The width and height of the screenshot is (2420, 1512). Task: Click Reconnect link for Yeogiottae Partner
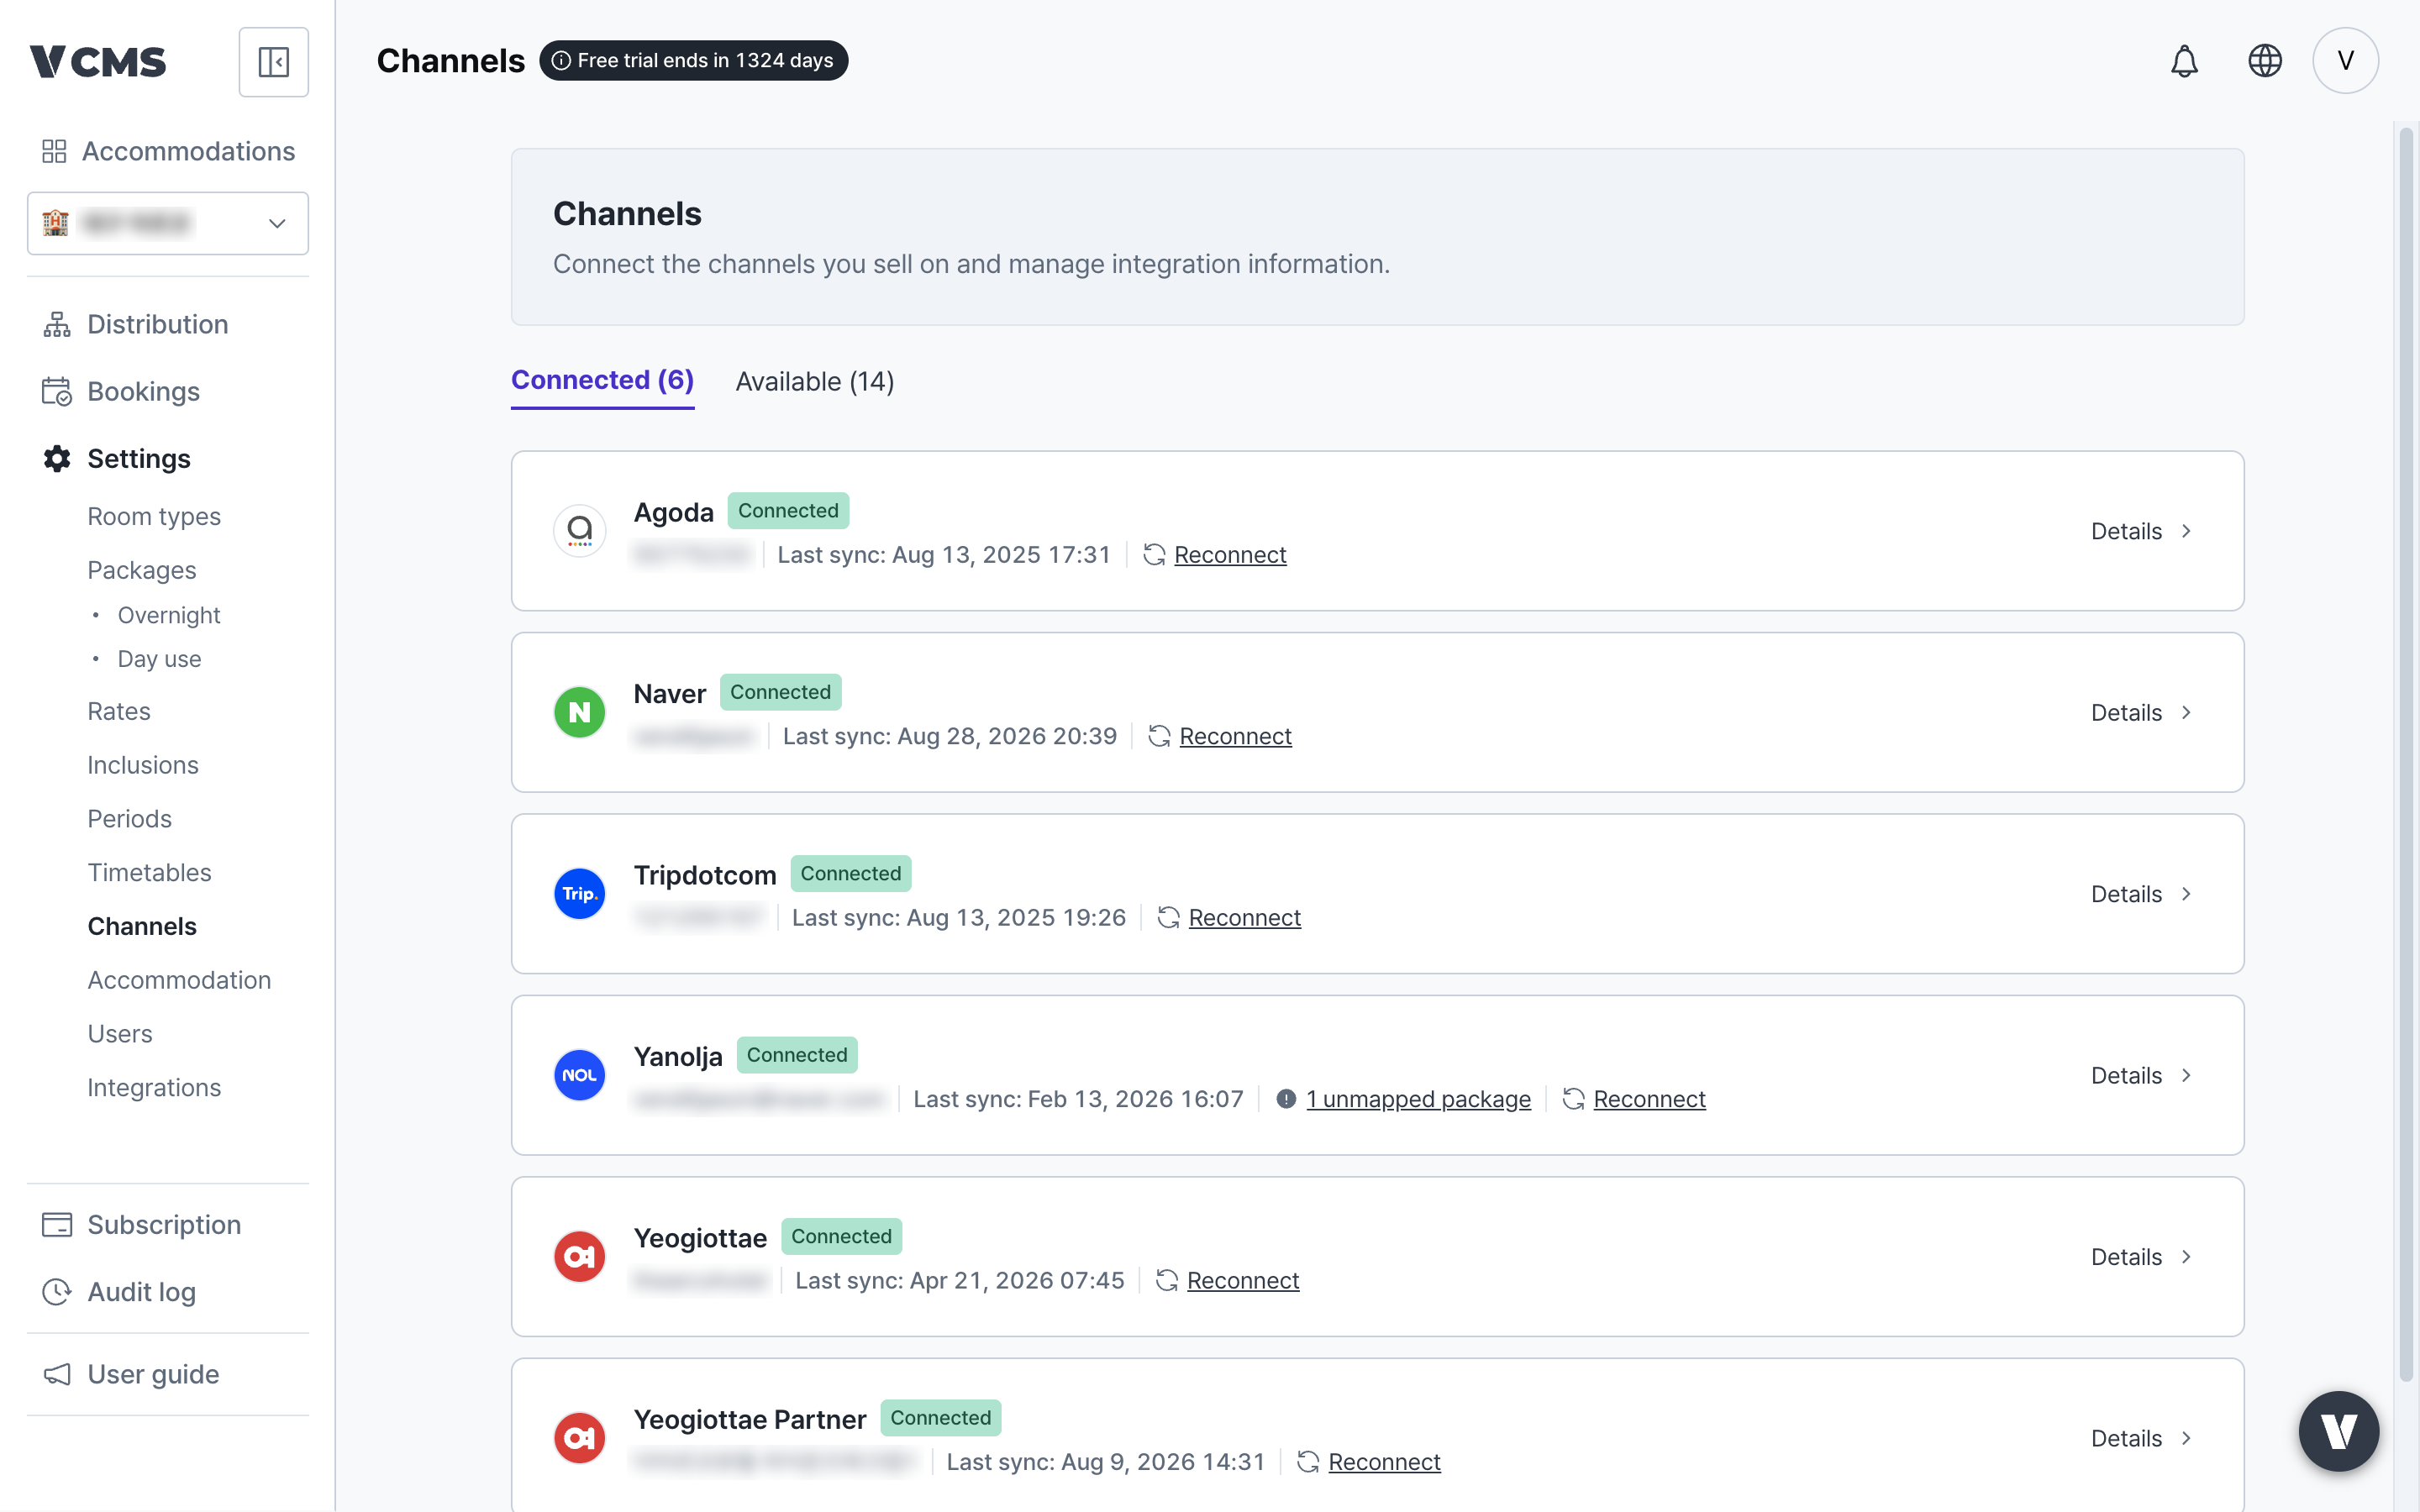click(x=1384, y=1462)
